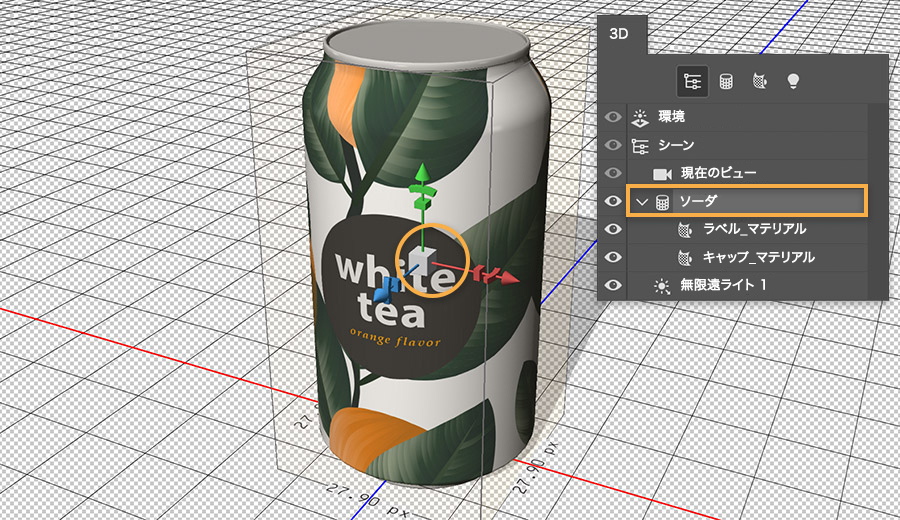The height and width of the screenshot is (520, 900).
Task: Hide the ソーダ mesh
Action: (612, 201)
